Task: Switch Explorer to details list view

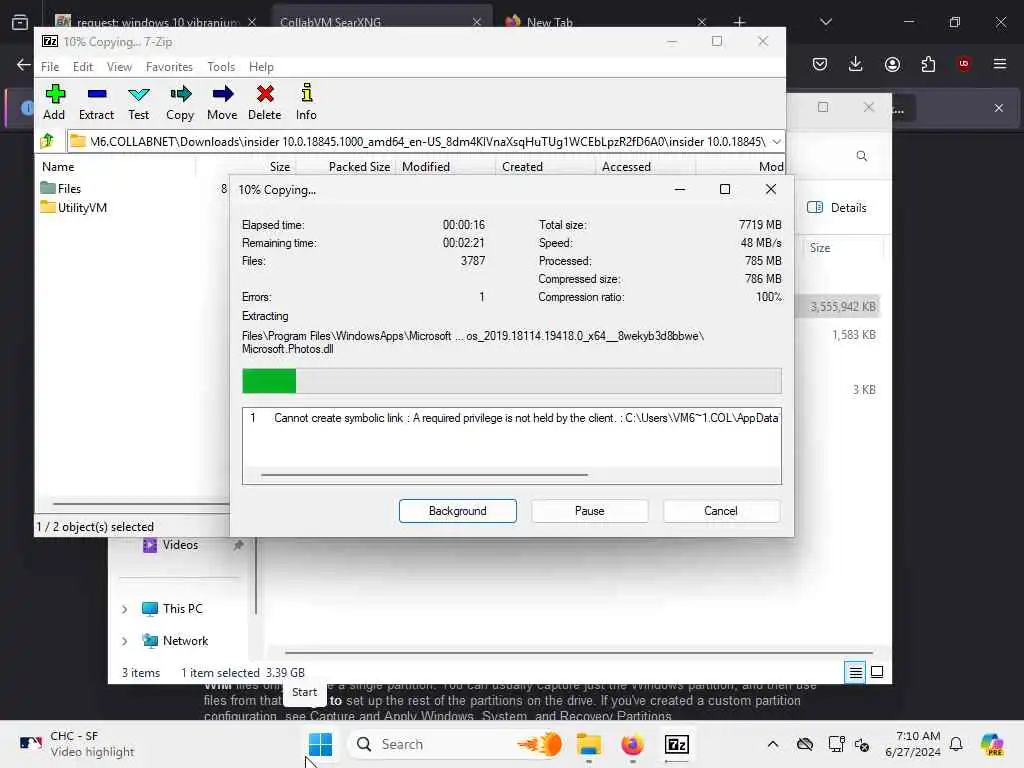Action: pos(855,672)
